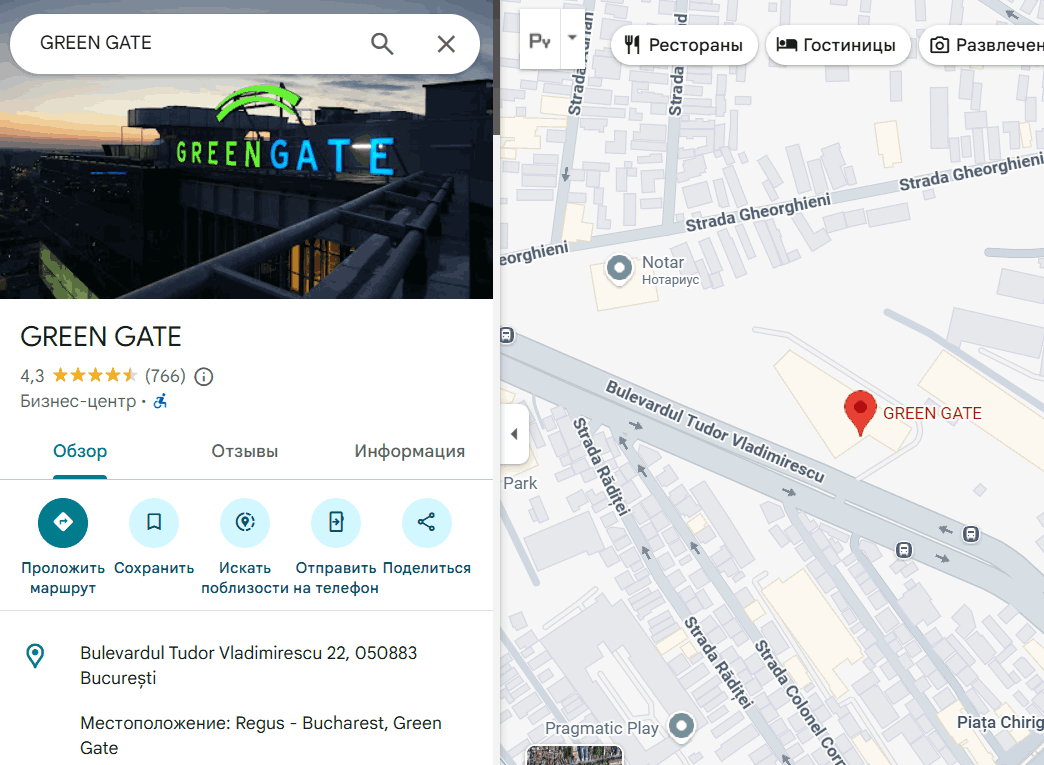Viewport: 1044px width, 765px height.
Task: Select the Notar map marker
Action: (x=619, y=269)
